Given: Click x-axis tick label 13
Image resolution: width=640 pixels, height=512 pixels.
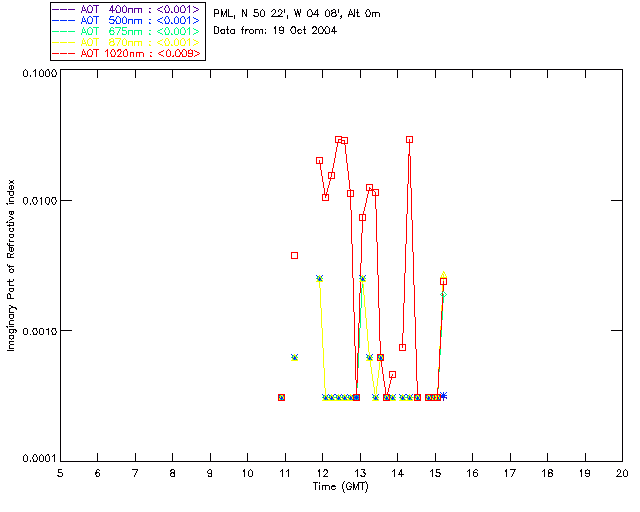Looking at the screenshot, I should [360, 473].
